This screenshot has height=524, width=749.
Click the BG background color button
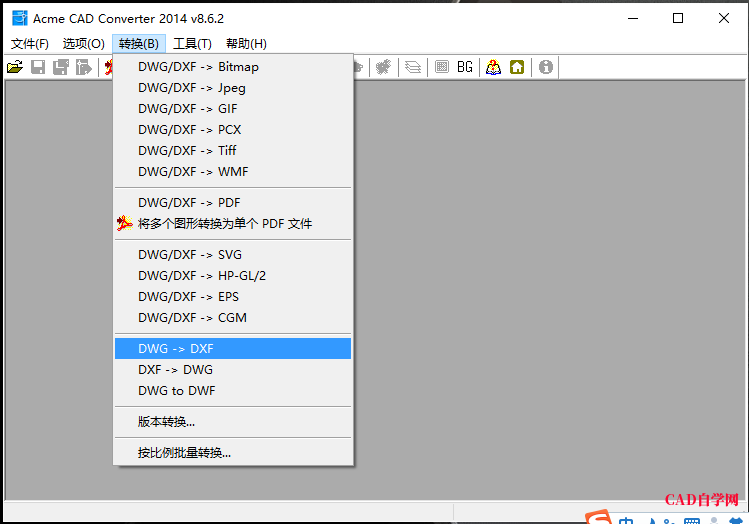tap(465, 67)
